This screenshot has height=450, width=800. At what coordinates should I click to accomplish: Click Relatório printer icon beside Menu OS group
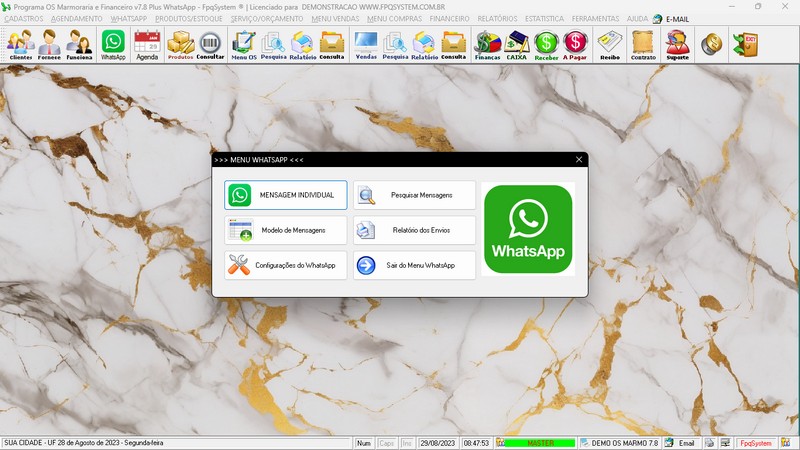pos(303,44)
